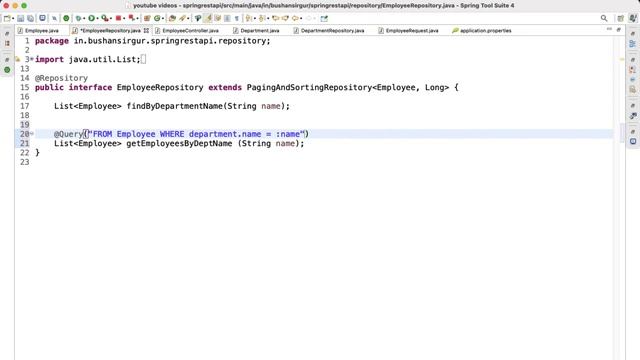Image resolution: width=640 pixels, height=360 pixels.
Task: Click the New file wizard icon
Action: tap(7, 18)
